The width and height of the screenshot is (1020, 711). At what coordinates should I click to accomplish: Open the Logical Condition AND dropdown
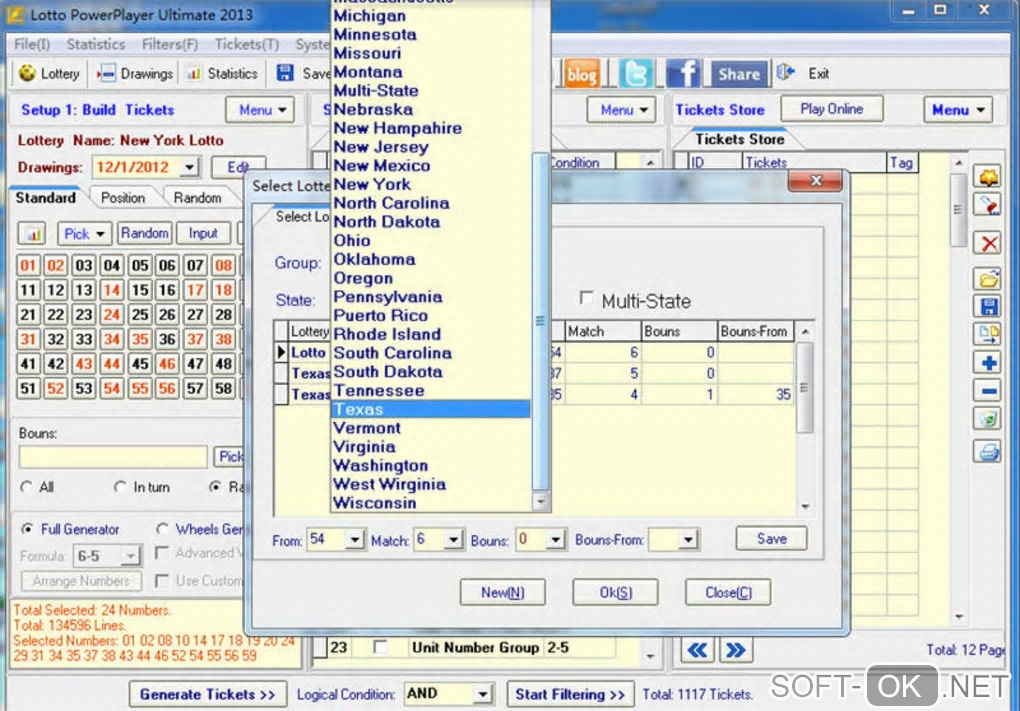pos(482,694)
